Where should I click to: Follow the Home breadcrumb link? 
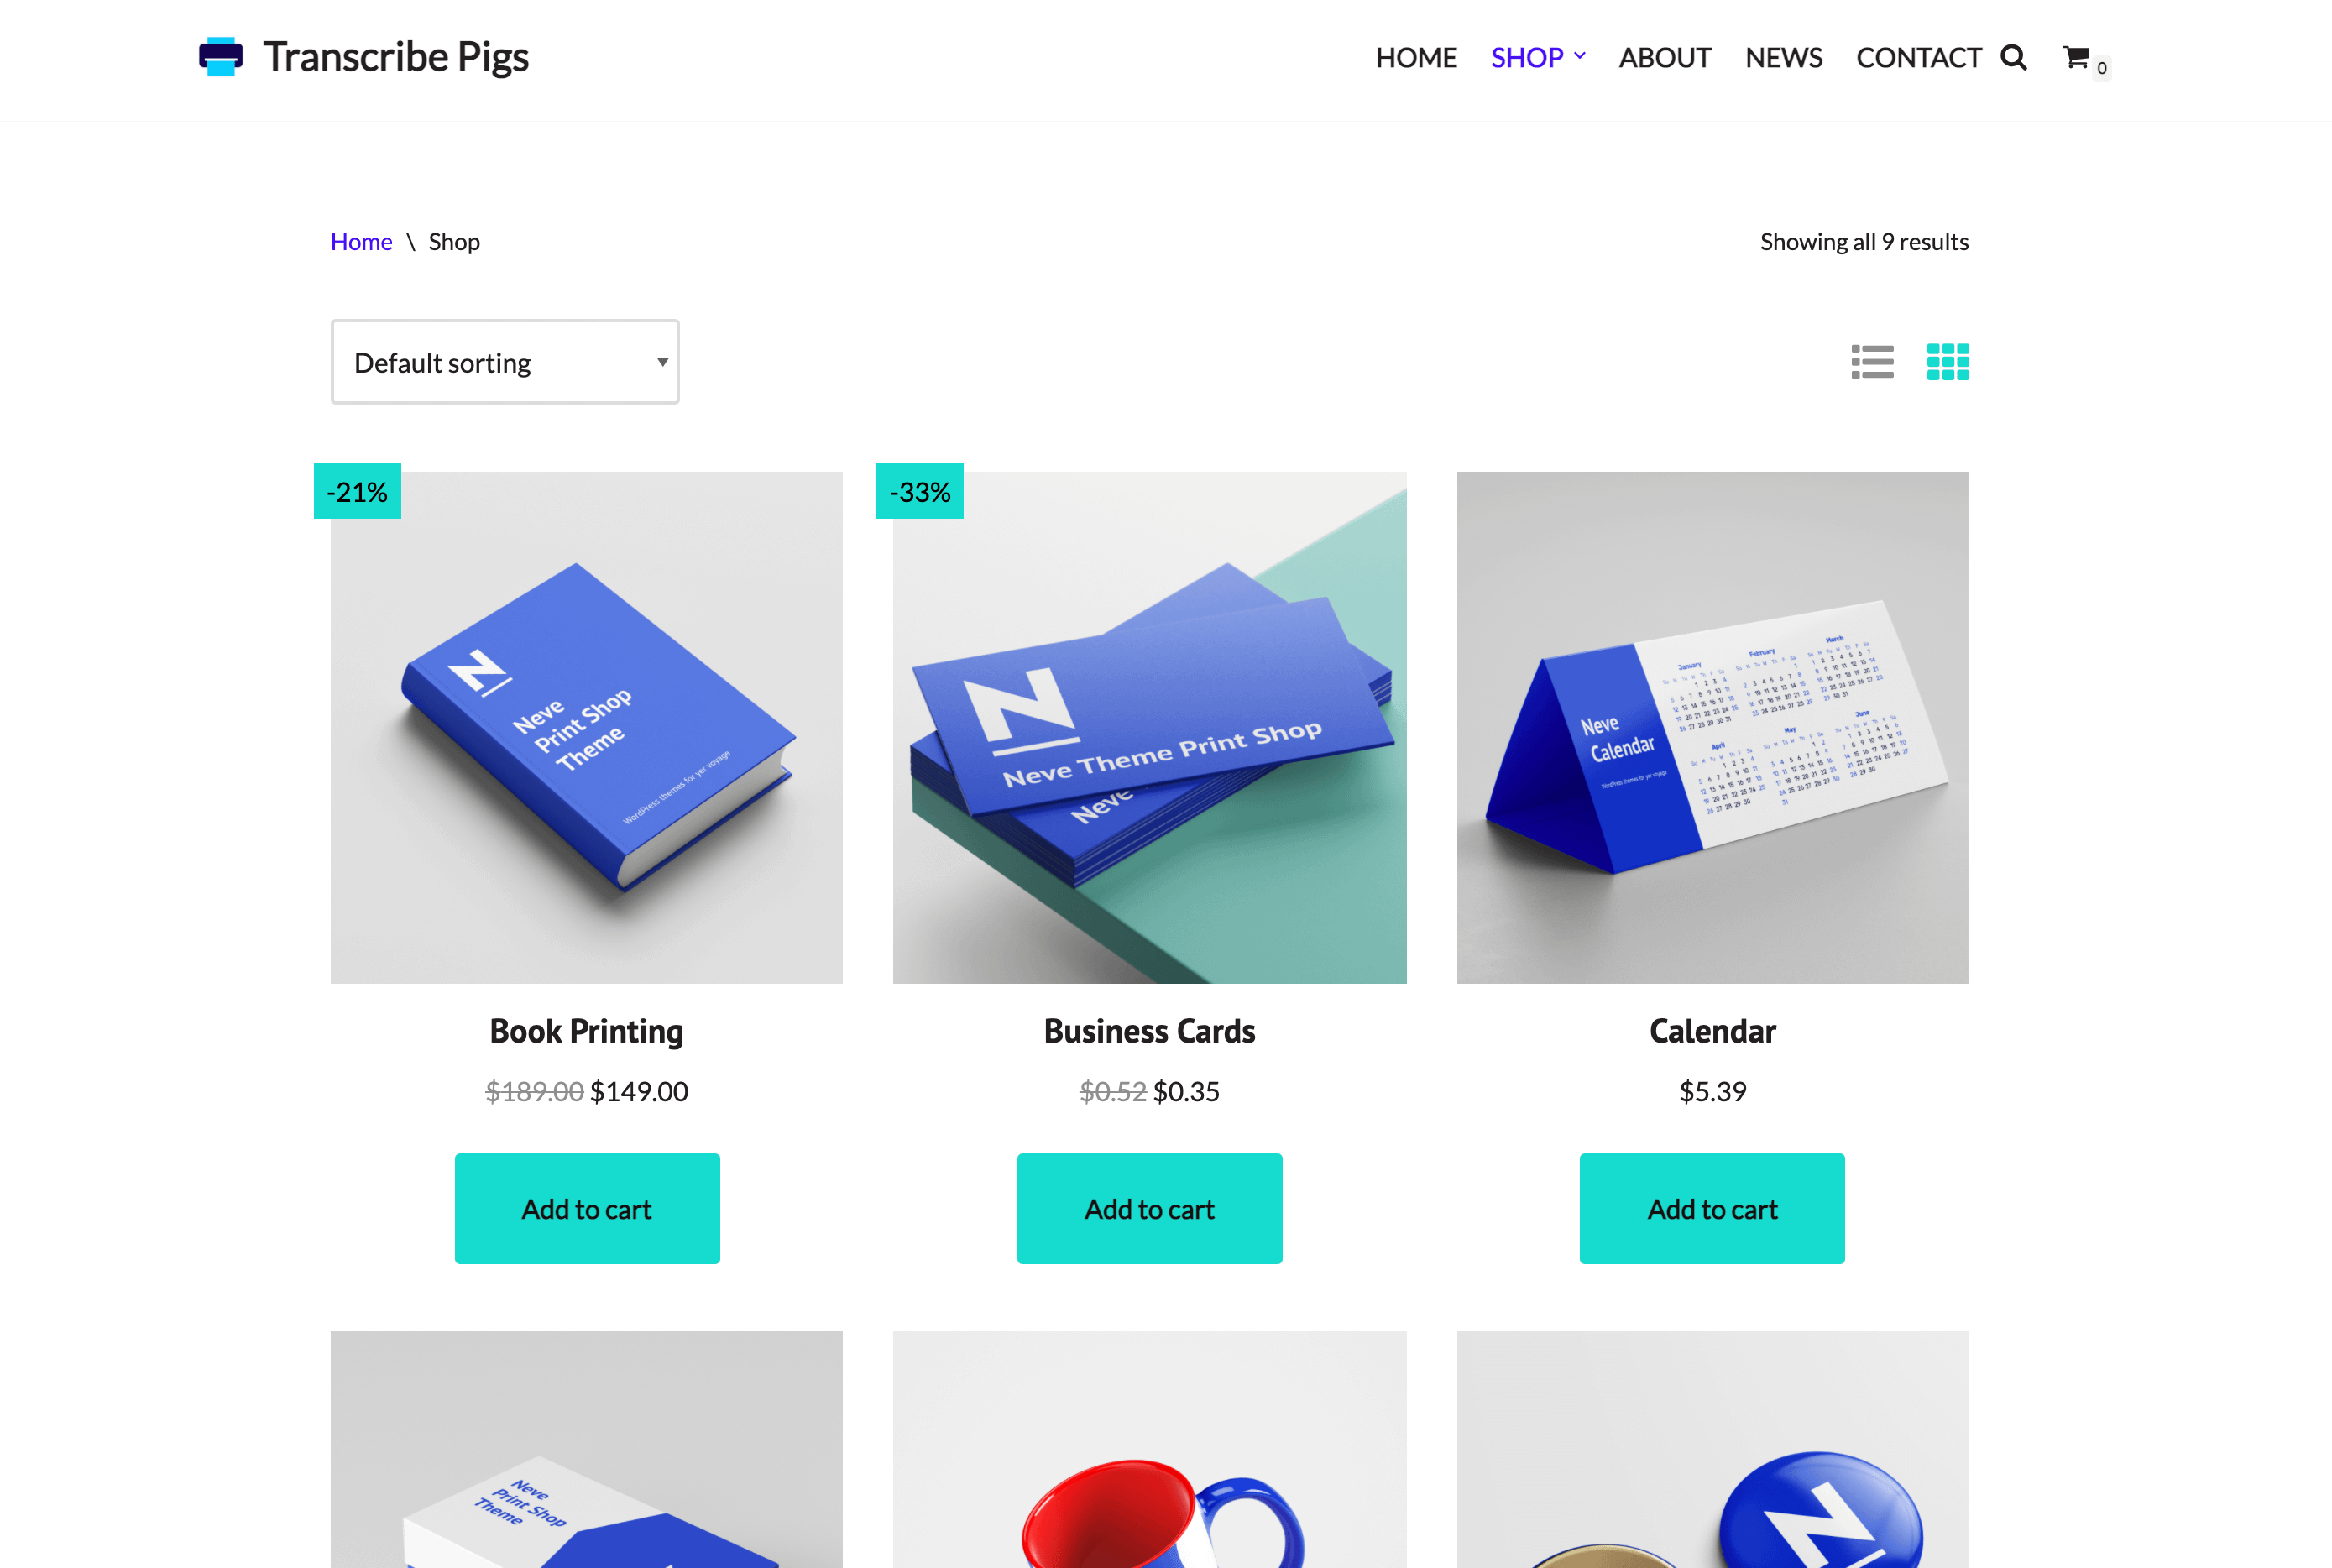[361, 242]
